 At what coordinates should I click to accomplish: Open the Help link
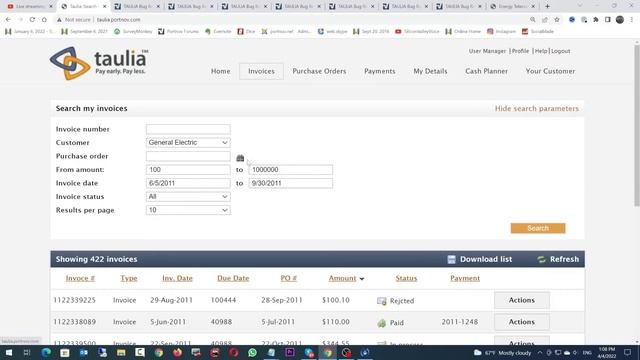click(x=541, y=51)
